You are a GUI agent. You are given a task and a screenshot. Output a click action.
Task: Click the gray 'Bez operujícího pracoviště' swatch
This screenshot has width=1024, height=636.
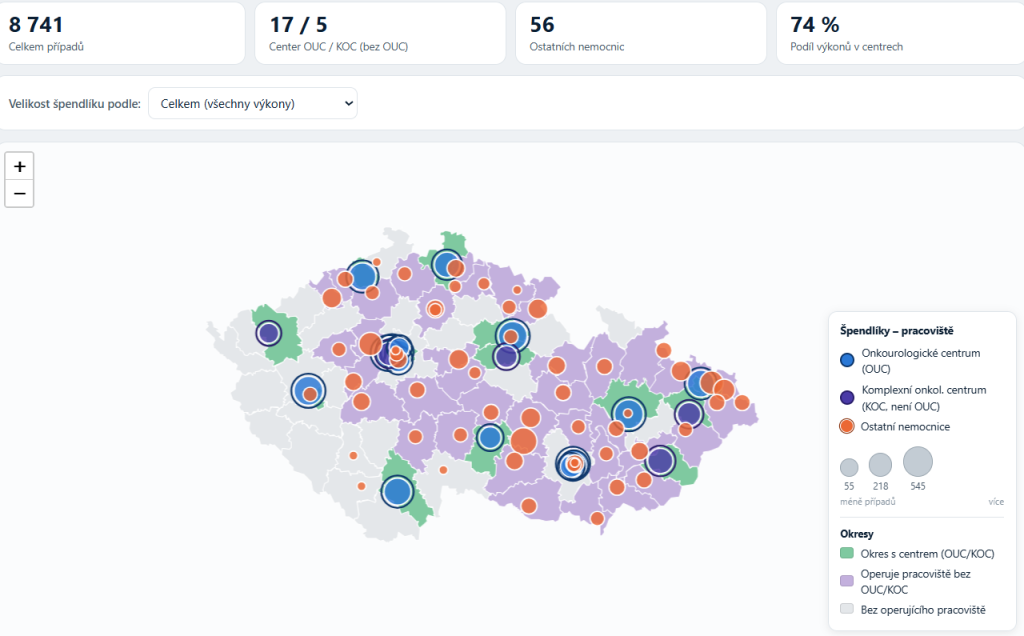coord(847,609)
